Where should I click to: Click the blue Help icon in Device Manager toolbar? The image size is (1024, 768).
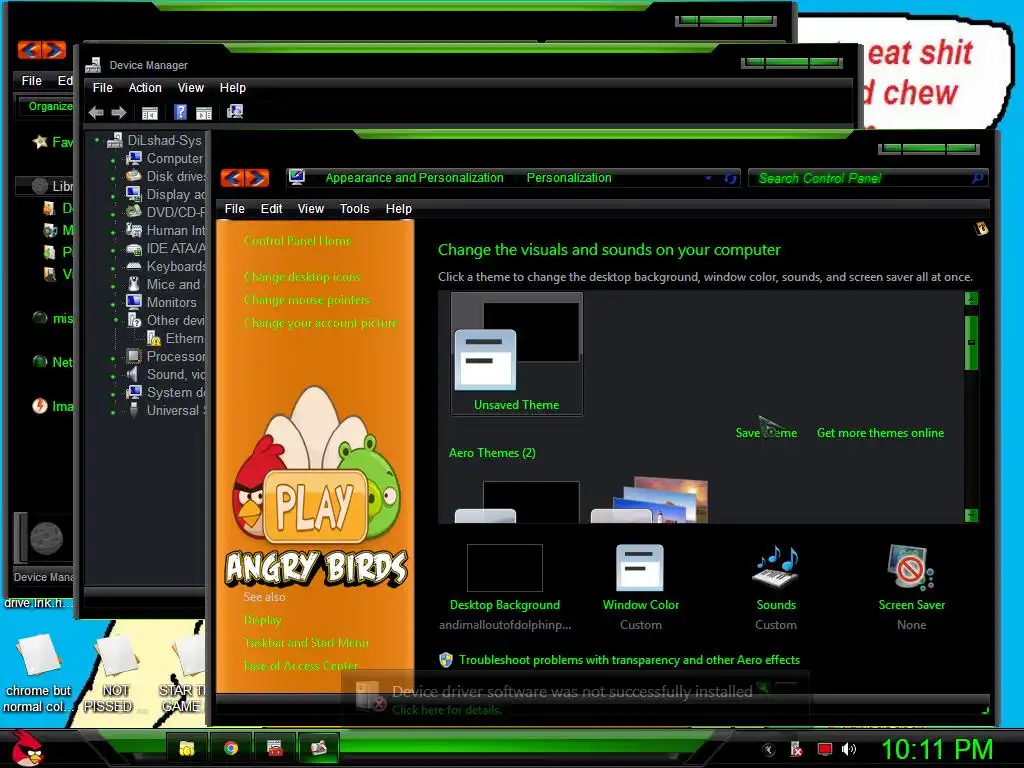[x=180, y=112]
